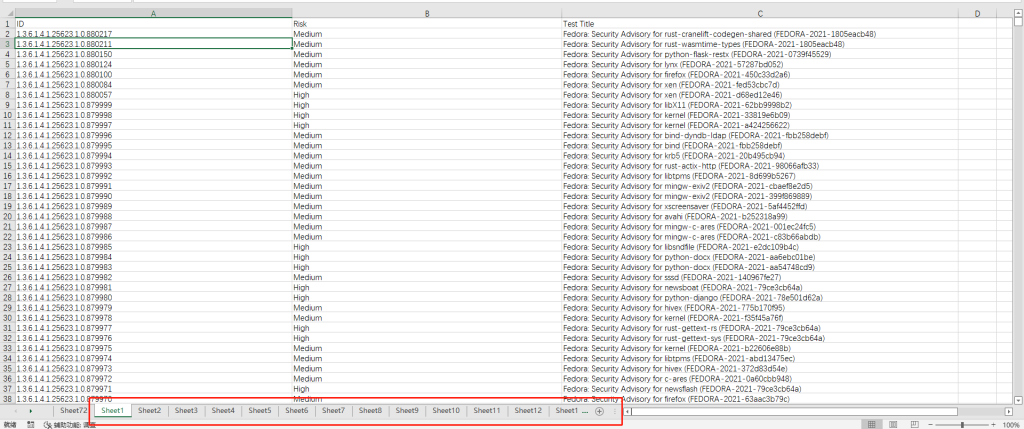Click the Risk header cell
Image resolution: width=1024 pixels, height=429 pixels.
[x=426, y=24]
